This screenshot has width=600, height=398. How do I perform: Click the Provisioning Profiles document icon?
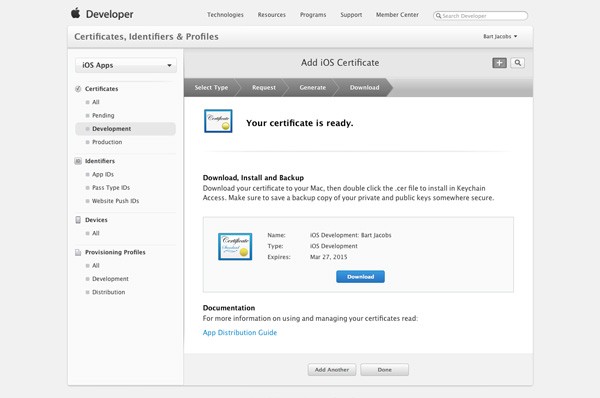pyautogui.click(x=78, y=252)
